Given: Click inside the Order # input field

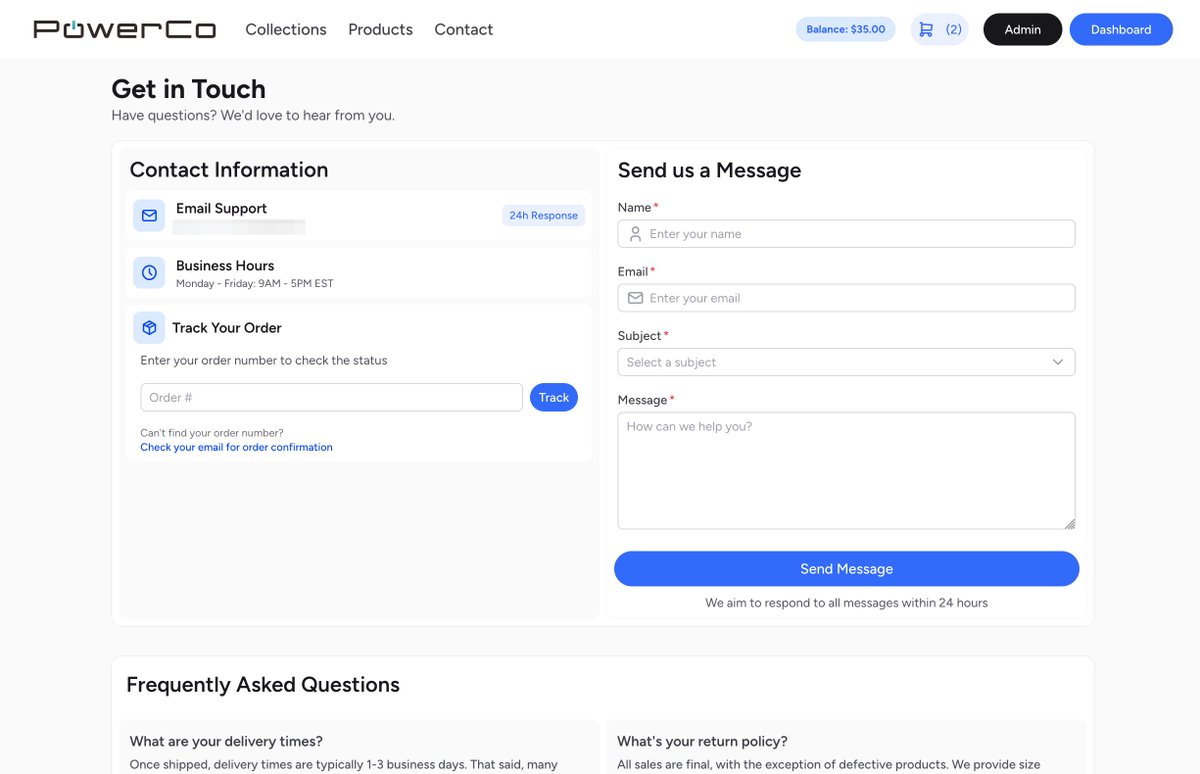Looking at the screenshot, I should click(x=330, y=397).
